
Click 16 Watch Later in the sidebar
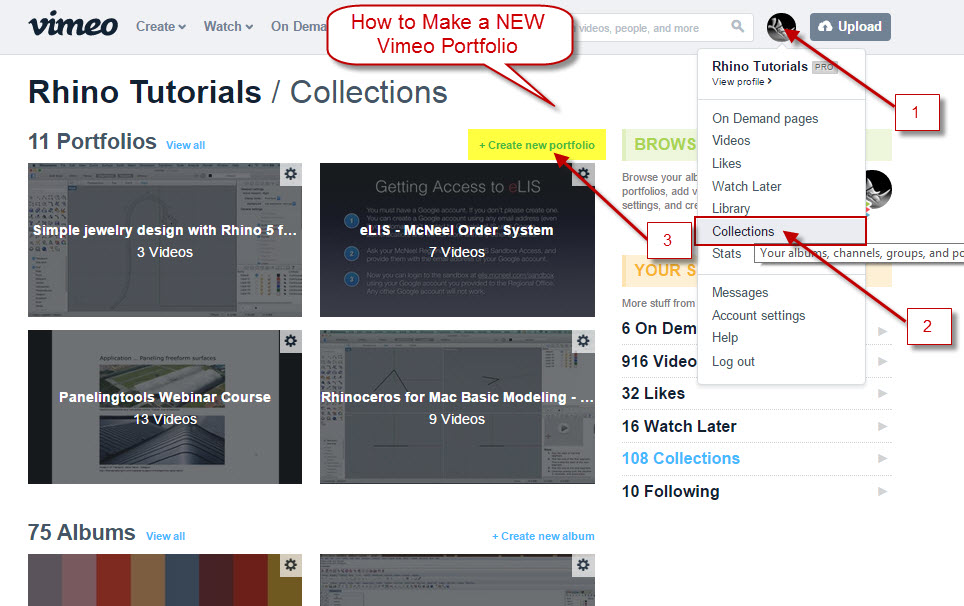point(679,427)
